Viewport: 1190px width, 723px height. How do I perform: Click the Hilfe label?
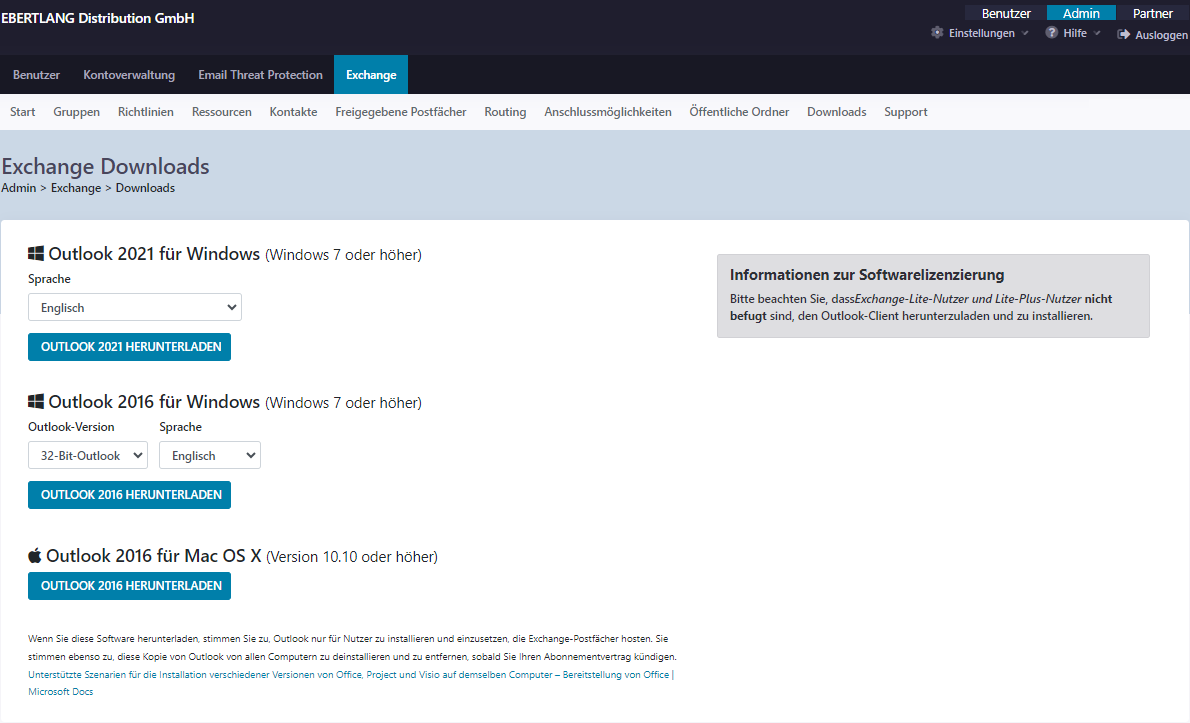pos(1075,33)
